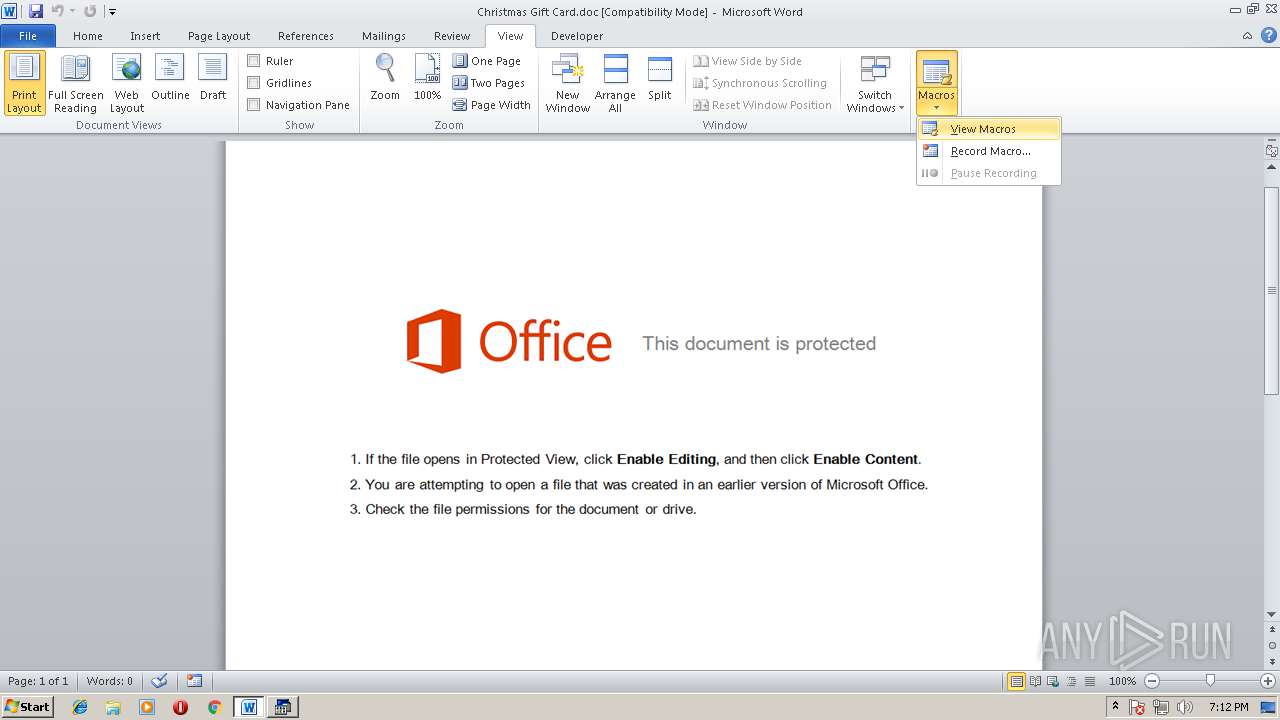This screenshot has width=1280, height=720.
Task: Enable Gridlines checkbox
Action: pyautogui.click(x=254, y=83)
